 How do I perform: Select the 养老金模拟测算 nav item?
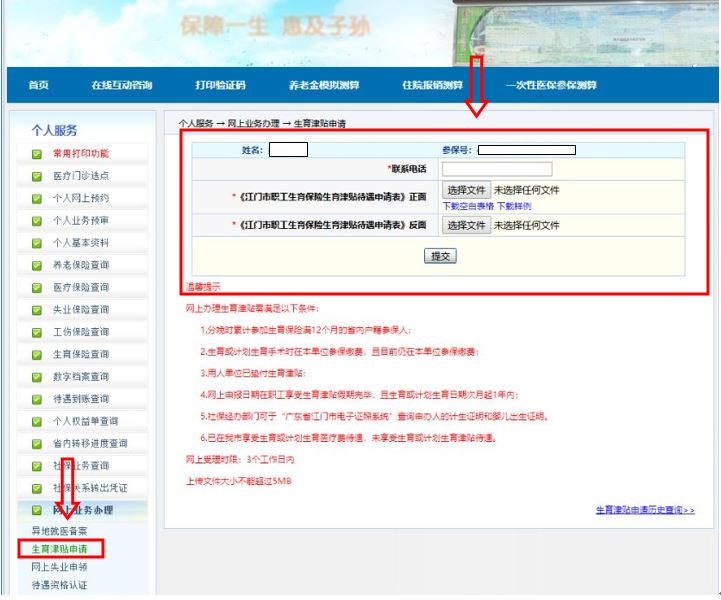click(324, 85)
